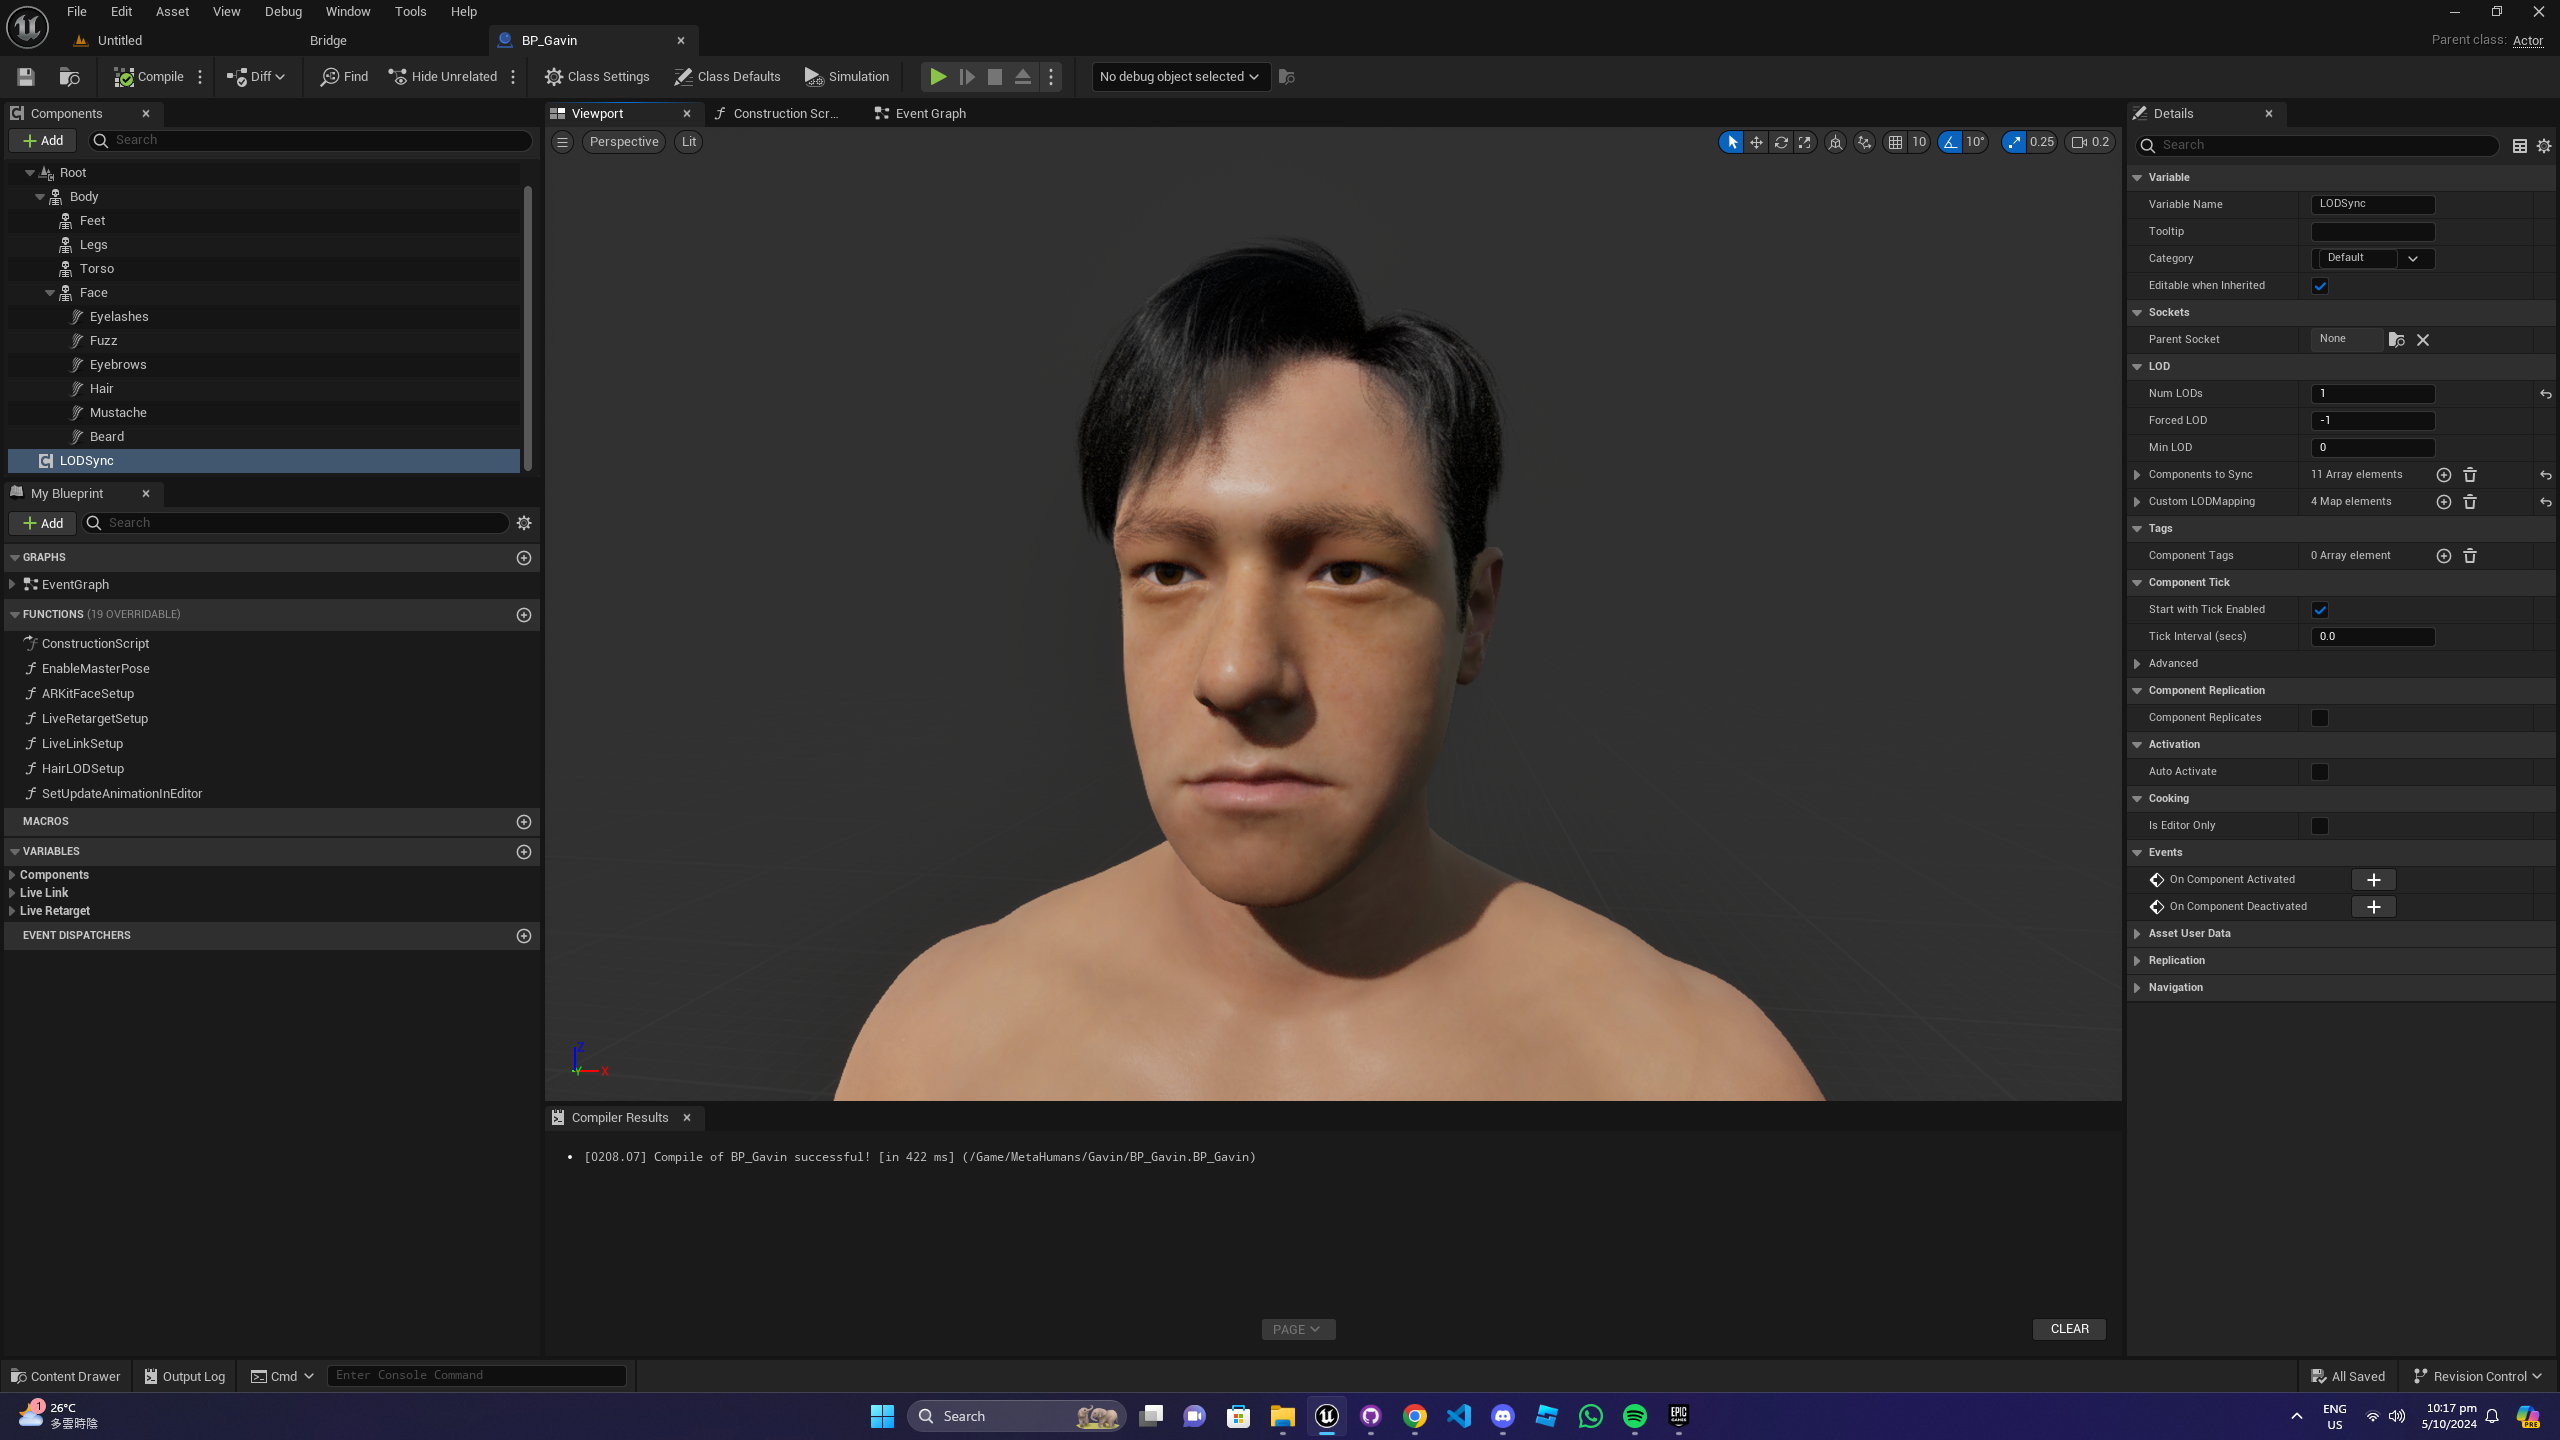Click the Num LODs value field

tap(2372, 394)
